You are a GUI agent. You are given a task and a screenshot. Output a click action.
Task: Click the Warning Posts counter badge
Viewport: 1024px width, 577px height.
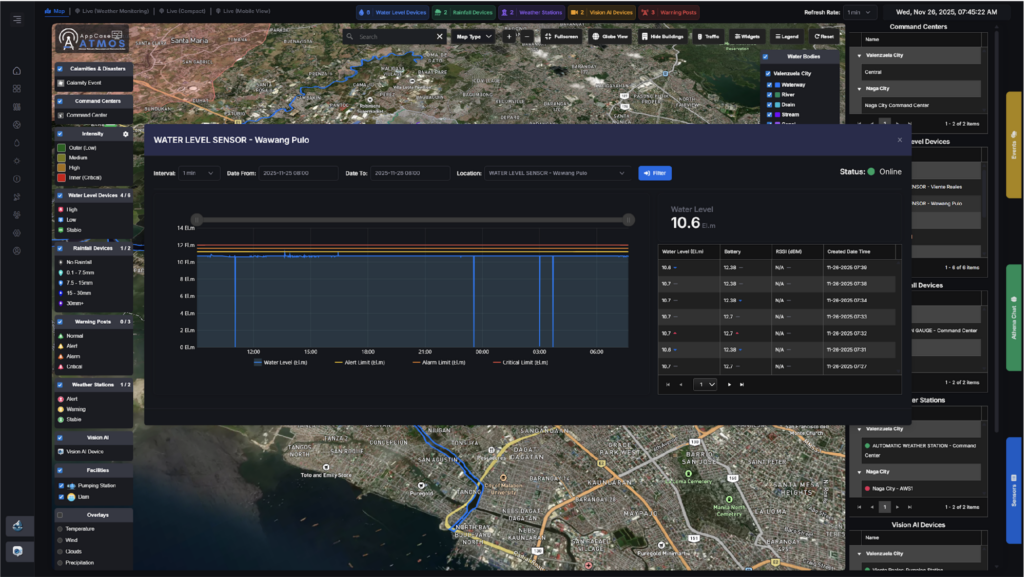coord(669,12)
